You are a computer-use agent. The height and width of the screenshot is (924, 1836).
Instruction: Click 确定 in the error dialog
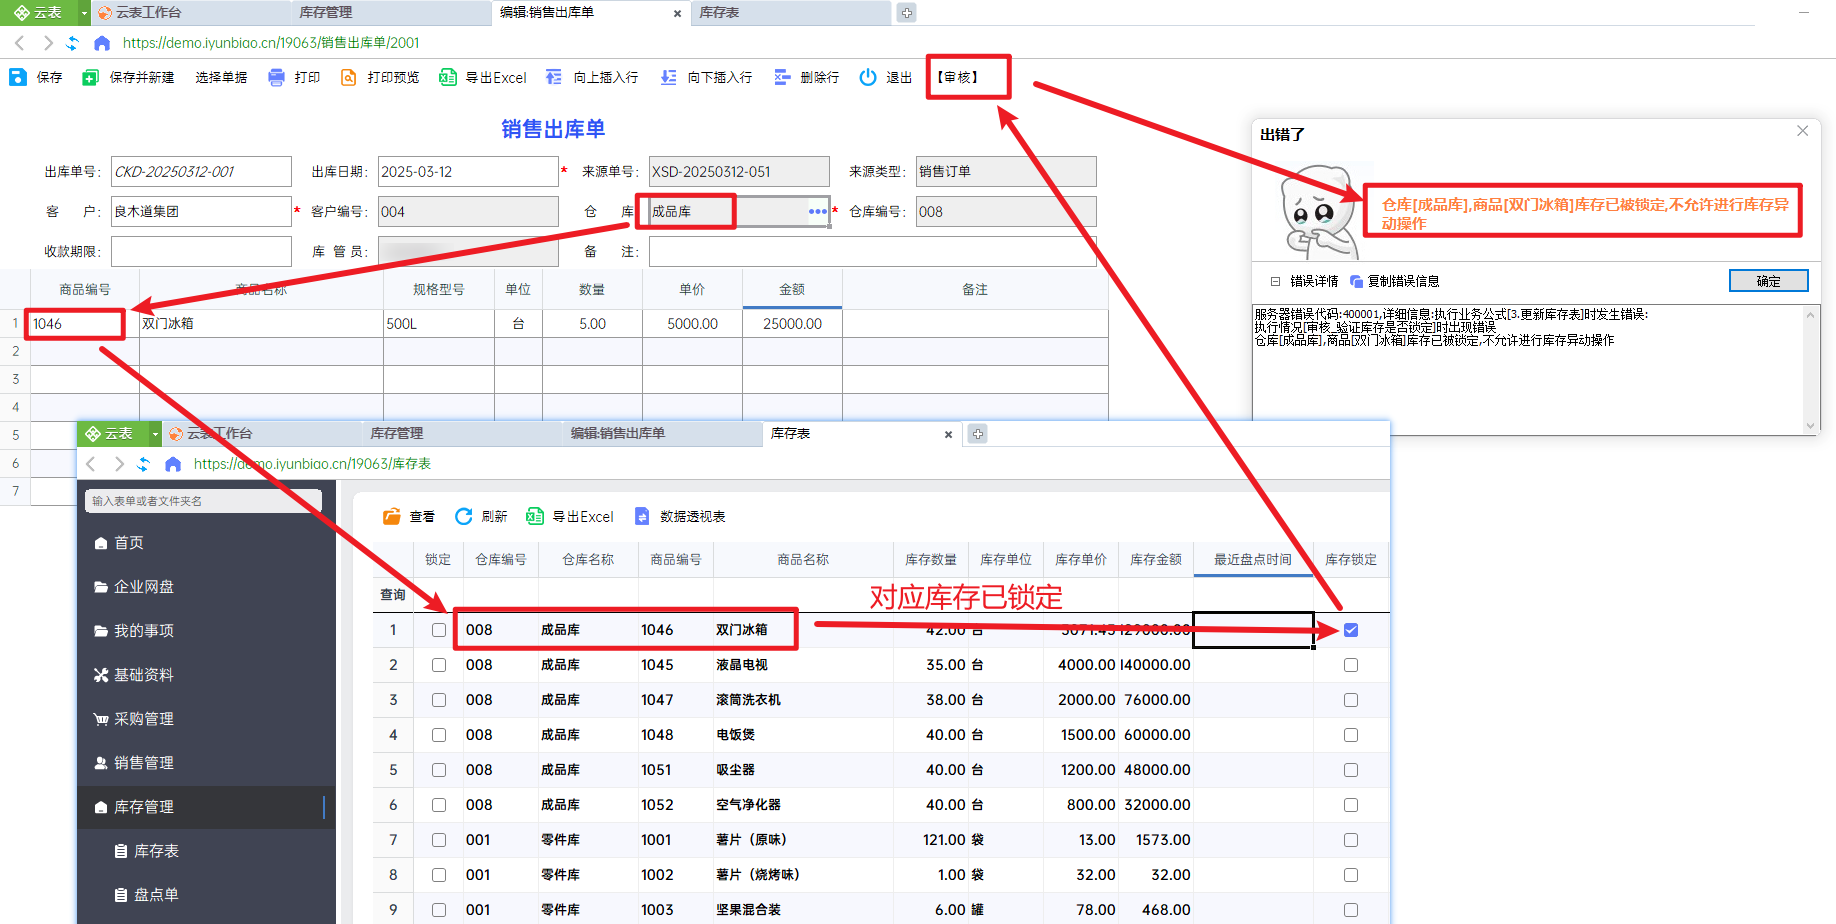(1768, 281)
